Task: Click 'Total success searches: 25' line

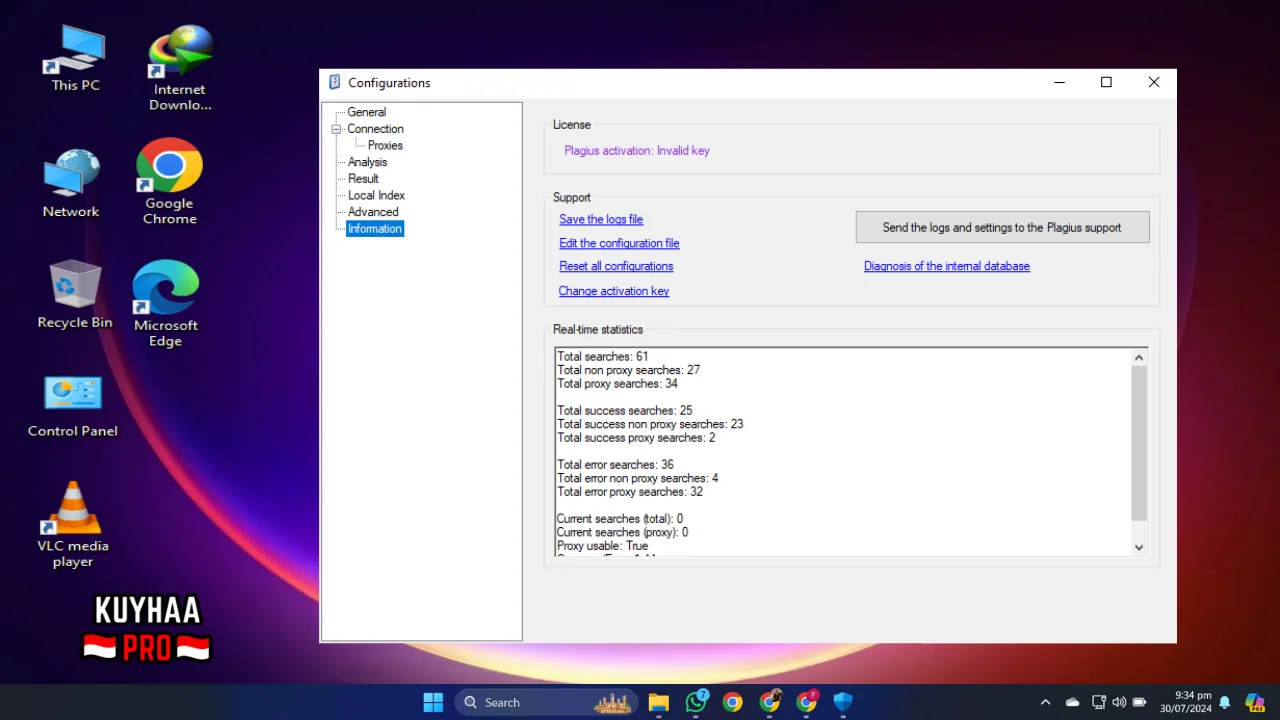Action: tap(625, 410)
